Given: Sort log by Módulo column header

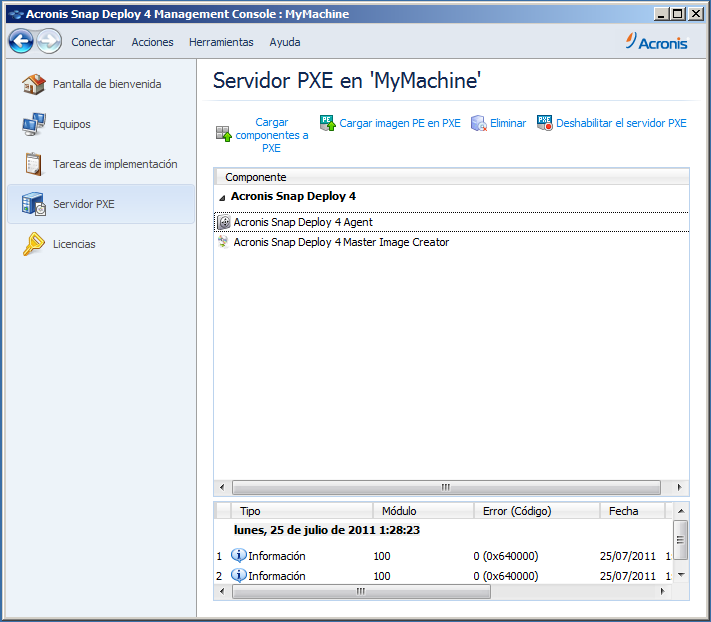Looking at the screenshot, I should [424, 511].
